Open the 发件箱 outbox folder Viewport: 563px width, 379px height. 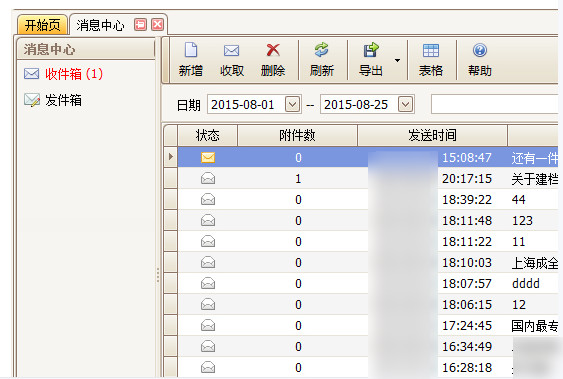[53, 100]
